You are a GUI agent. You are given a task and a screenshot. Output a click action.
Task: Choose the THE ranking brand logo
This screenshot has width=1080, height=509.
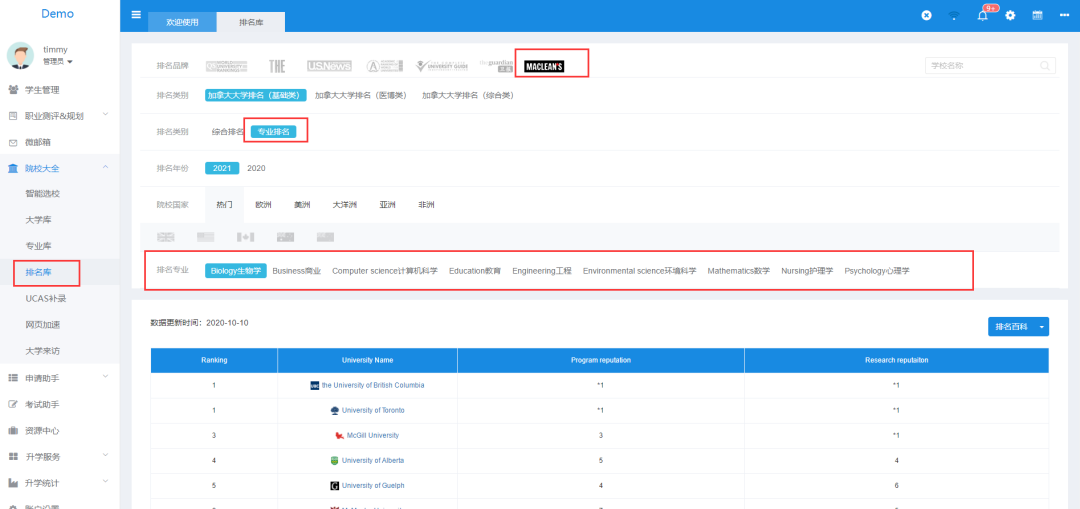[277, 66]
